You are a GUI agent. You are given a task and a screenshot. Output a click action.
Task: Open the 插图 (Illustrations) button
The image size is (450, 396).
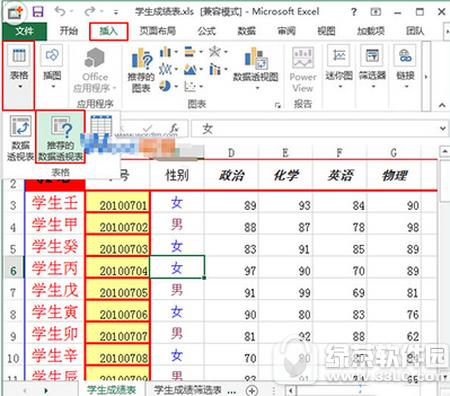point(52,68)
